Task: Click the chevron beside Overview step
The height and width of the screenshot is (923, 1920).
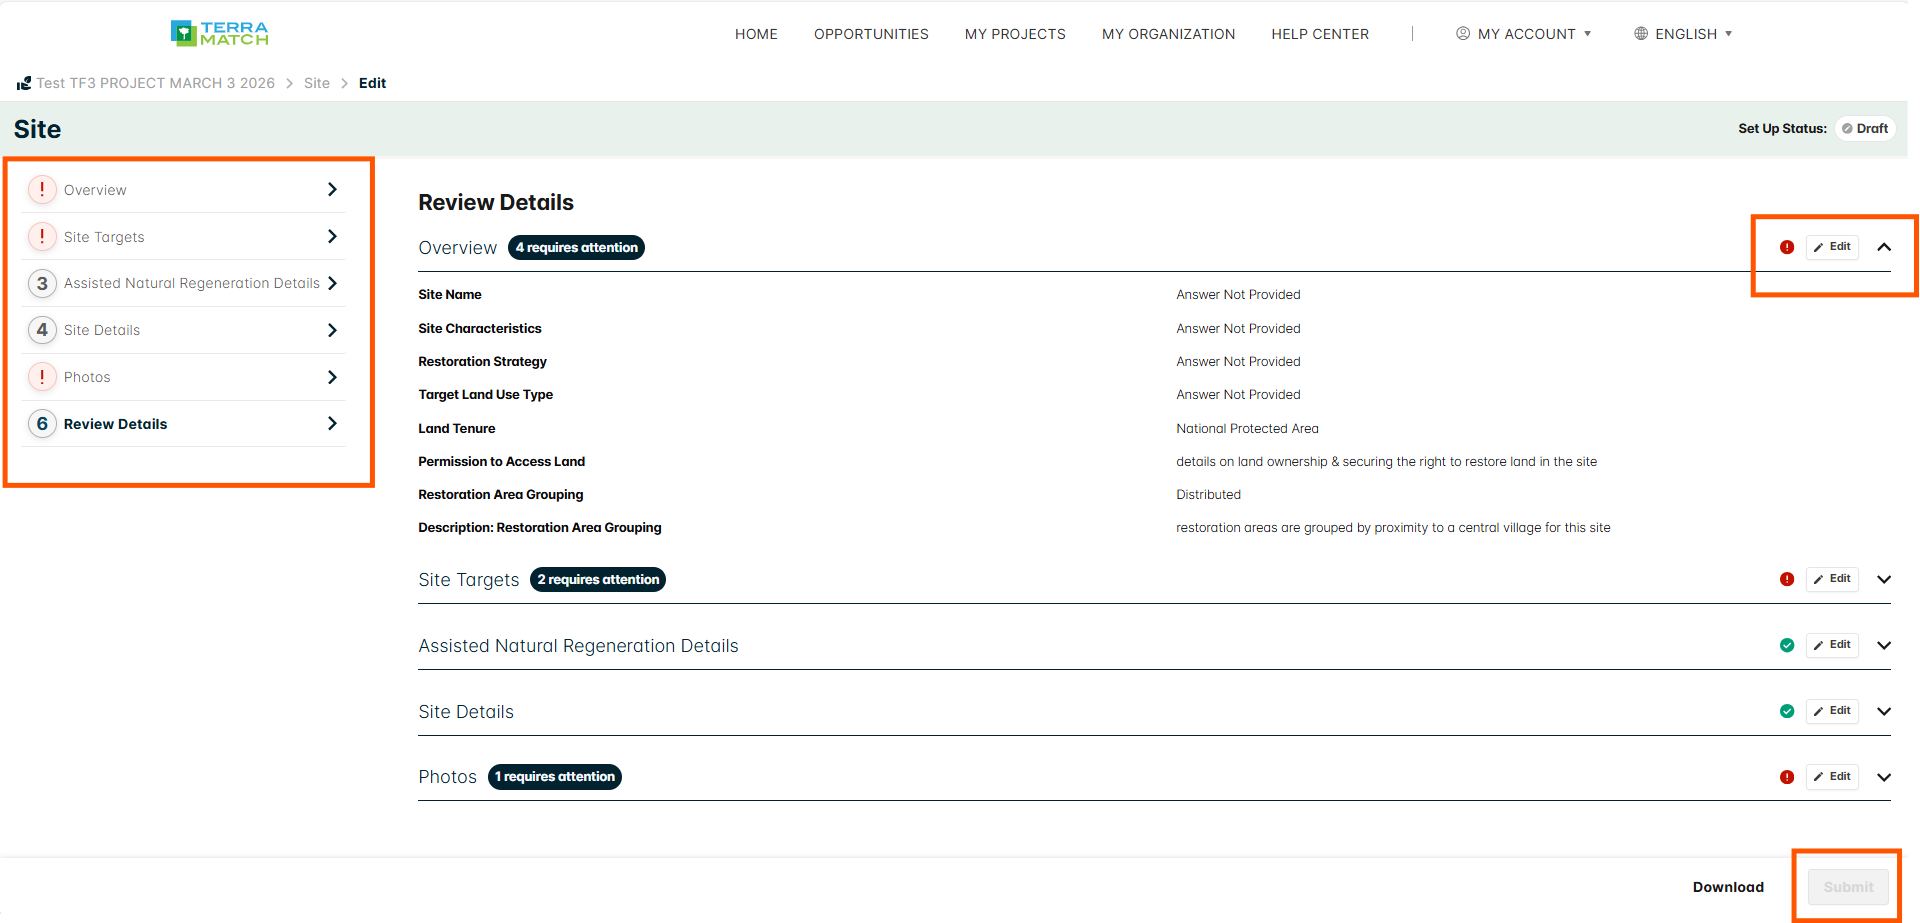Action: [332, 189]
